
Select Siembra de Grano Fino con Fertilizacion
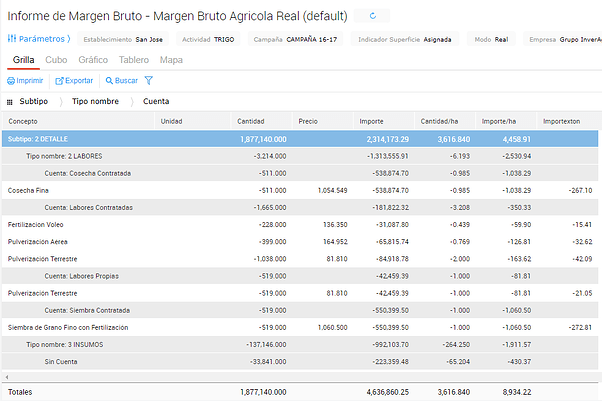[x=300, y=327]
